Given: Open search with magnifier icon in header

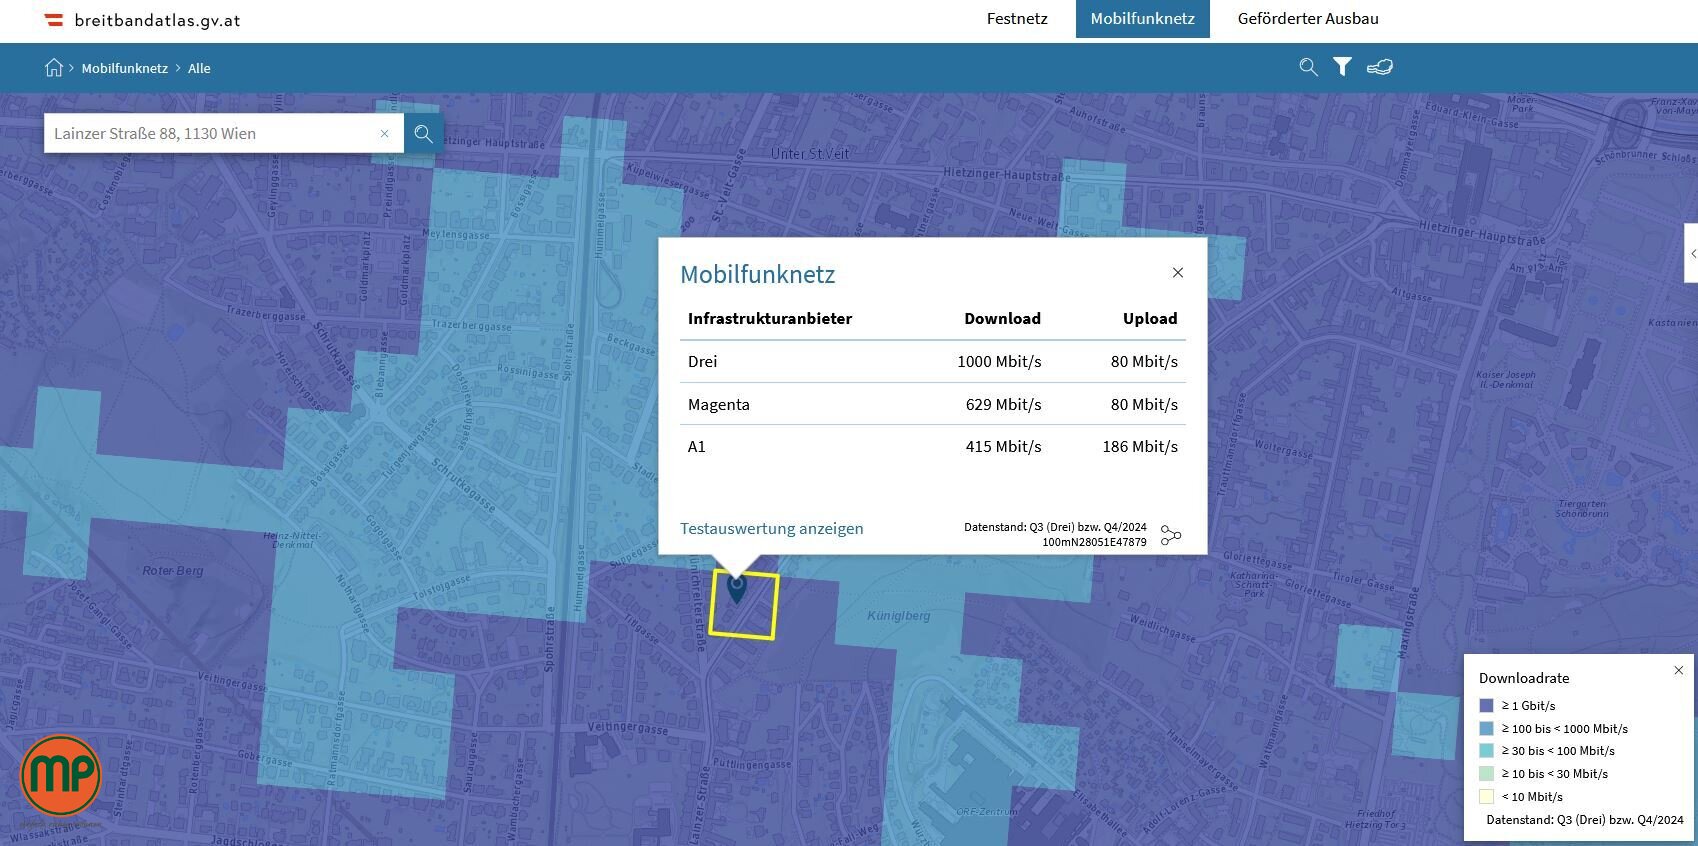Looking at the screenshot, I should 1308,67.
